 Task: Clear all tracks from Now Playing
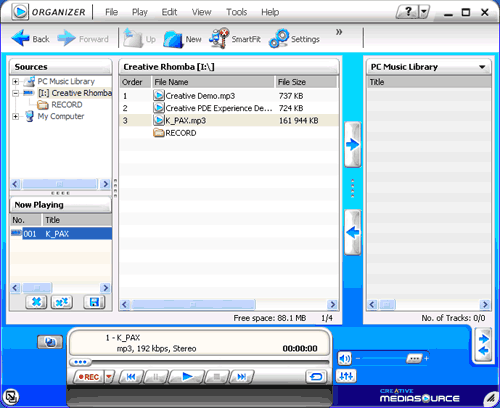(62, 302)
